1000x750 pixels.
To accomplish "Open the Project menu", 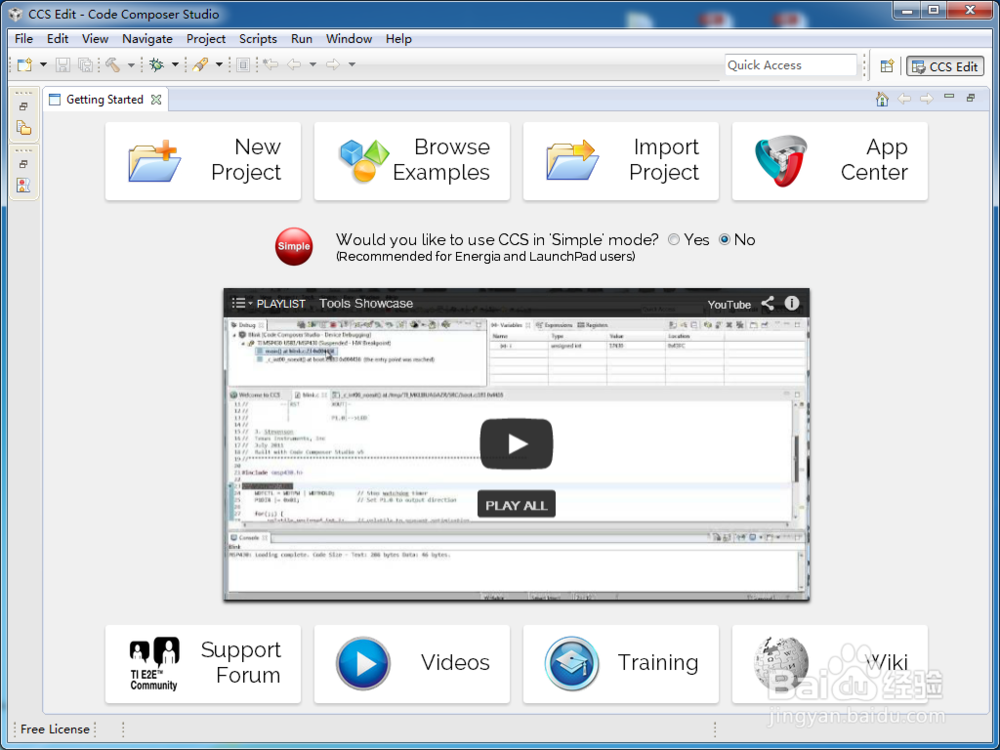I will [206, 39].
